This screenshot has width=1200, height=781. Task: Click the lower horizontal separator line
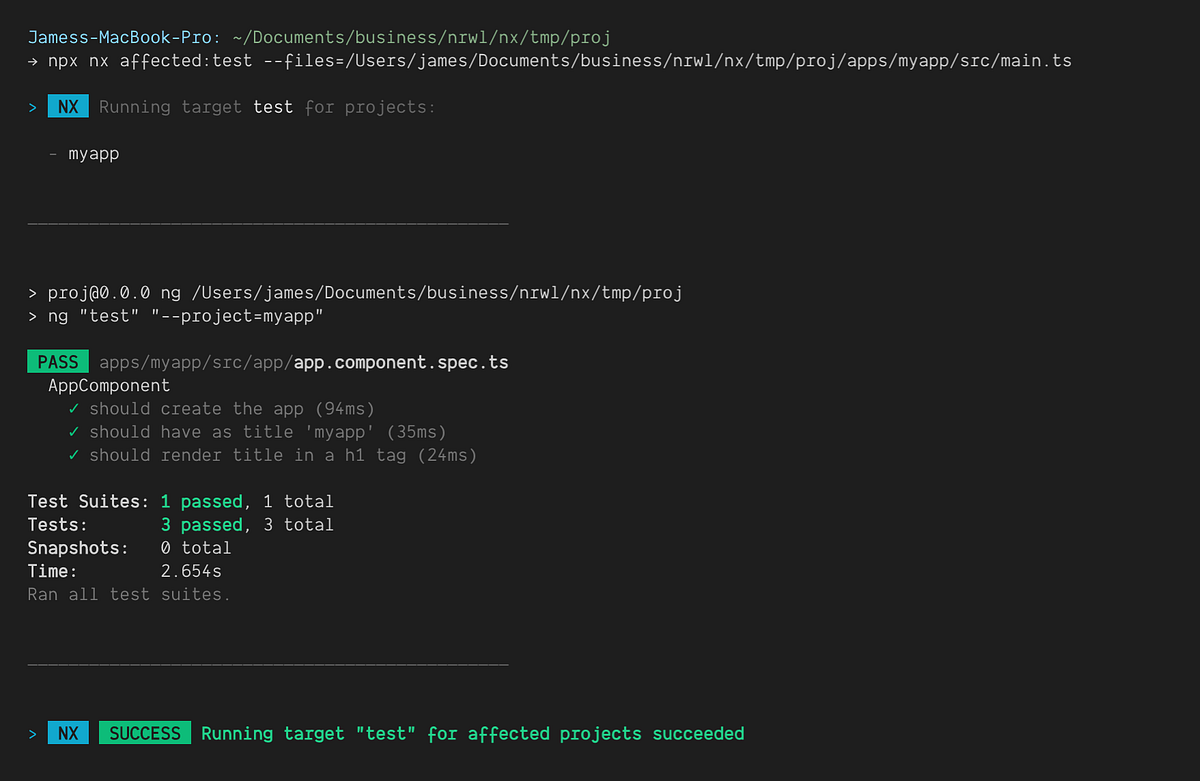pyautogui.click(x=267, y=663)
